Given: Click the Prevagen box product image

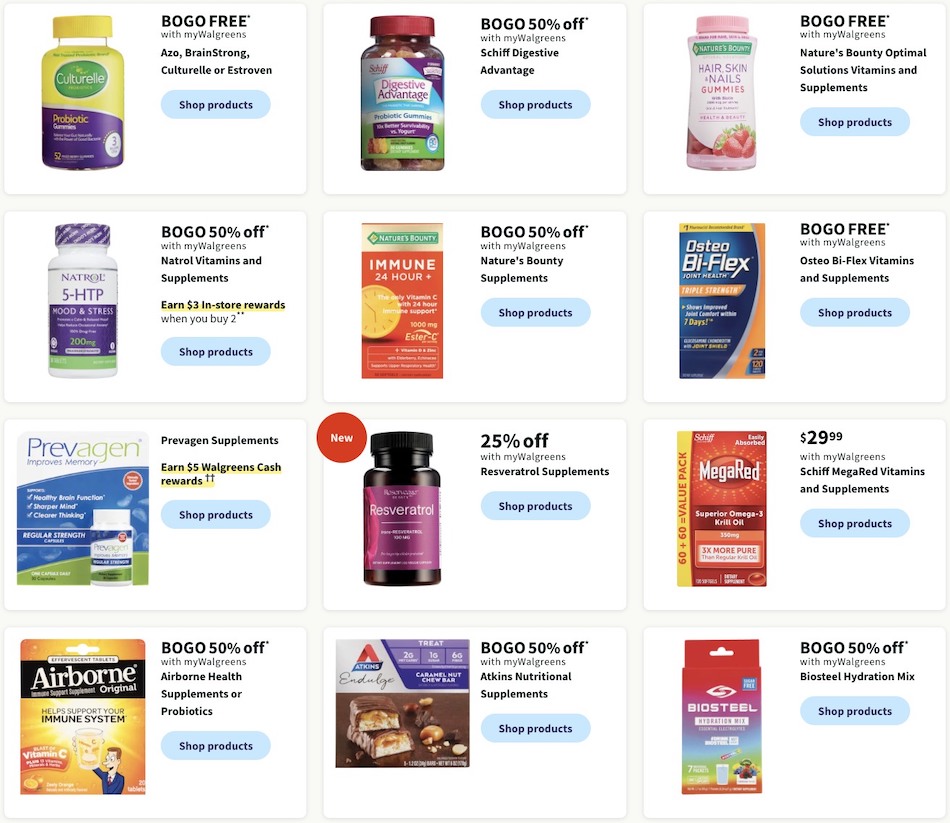Looking at the screenshot, I should click(x=82, y=508).
